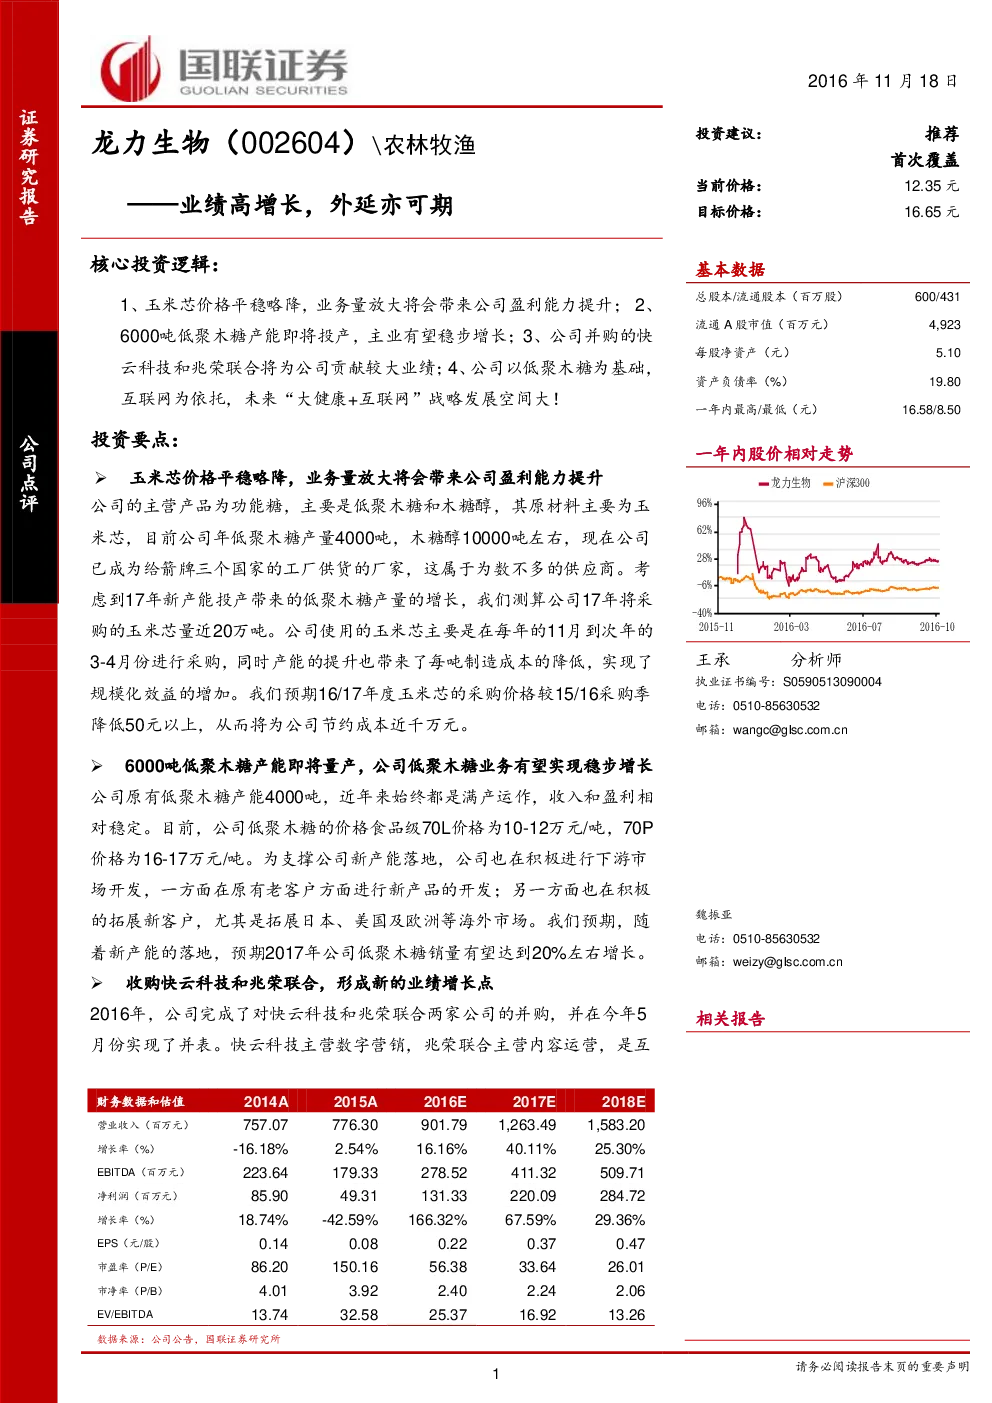Viewport: 992px width, 1403px height.
Task: Click the section heading 基本数据
Action: coord(730,269)
